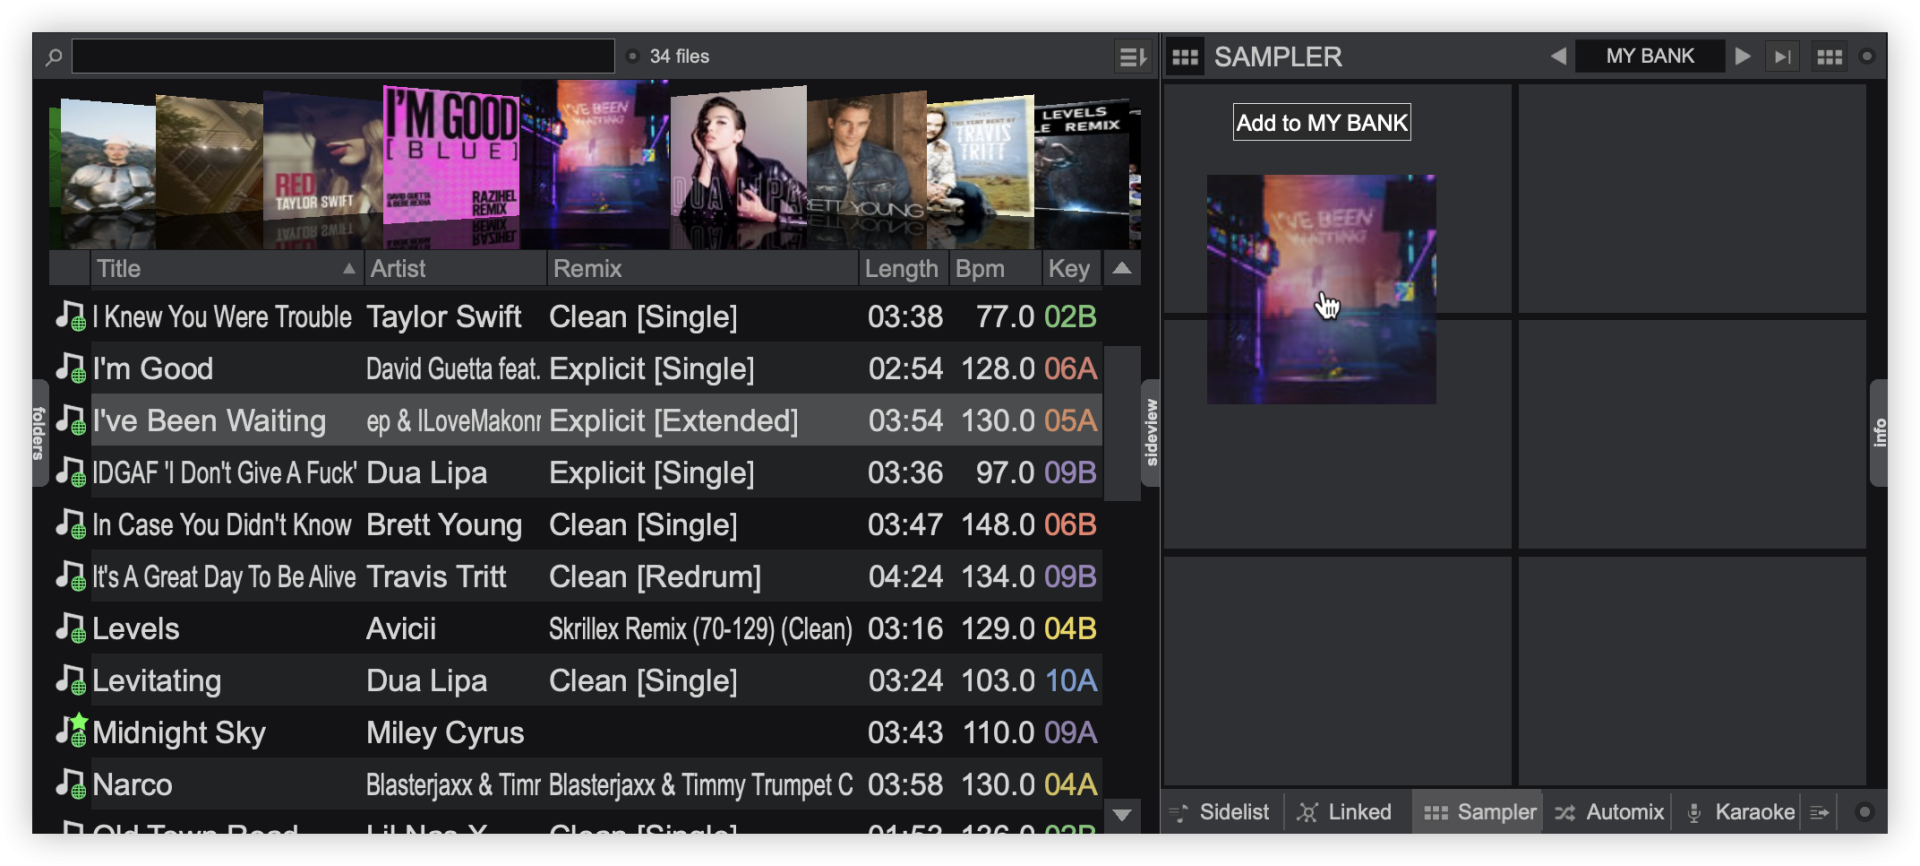Viewport: 1920px width, 866px height.
Task: Open the MY BANK selector dropdown
Action: point(1649,57)
